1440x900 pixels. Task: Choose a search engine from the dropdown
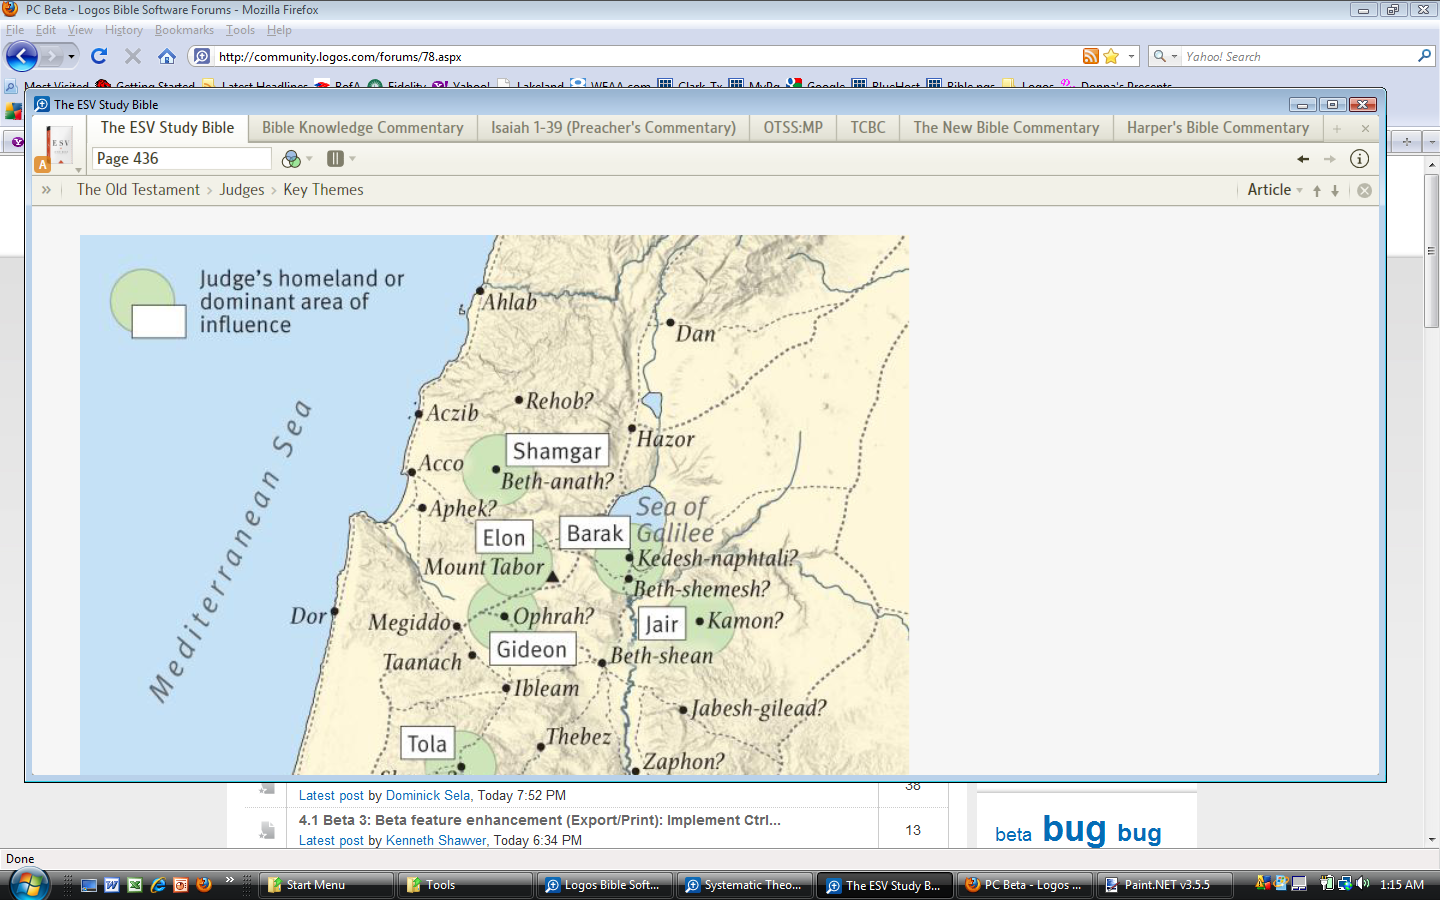pyautogui.click(x=1165, y=56)
